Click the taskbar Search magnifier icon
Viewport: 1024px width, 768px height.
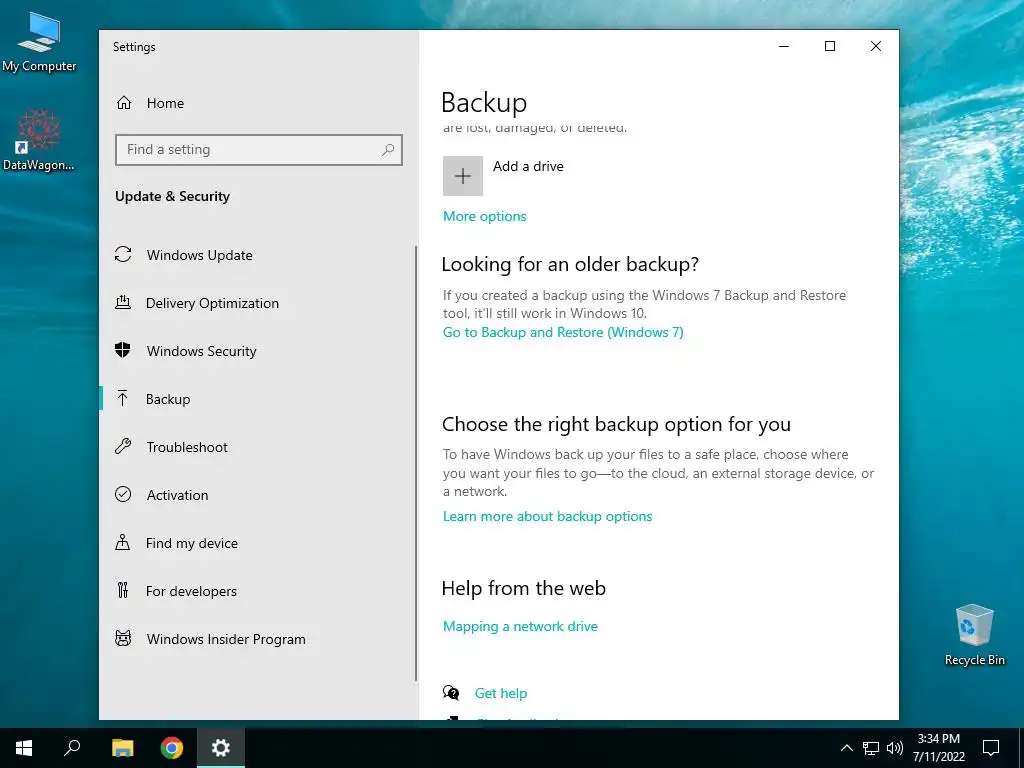72,748
